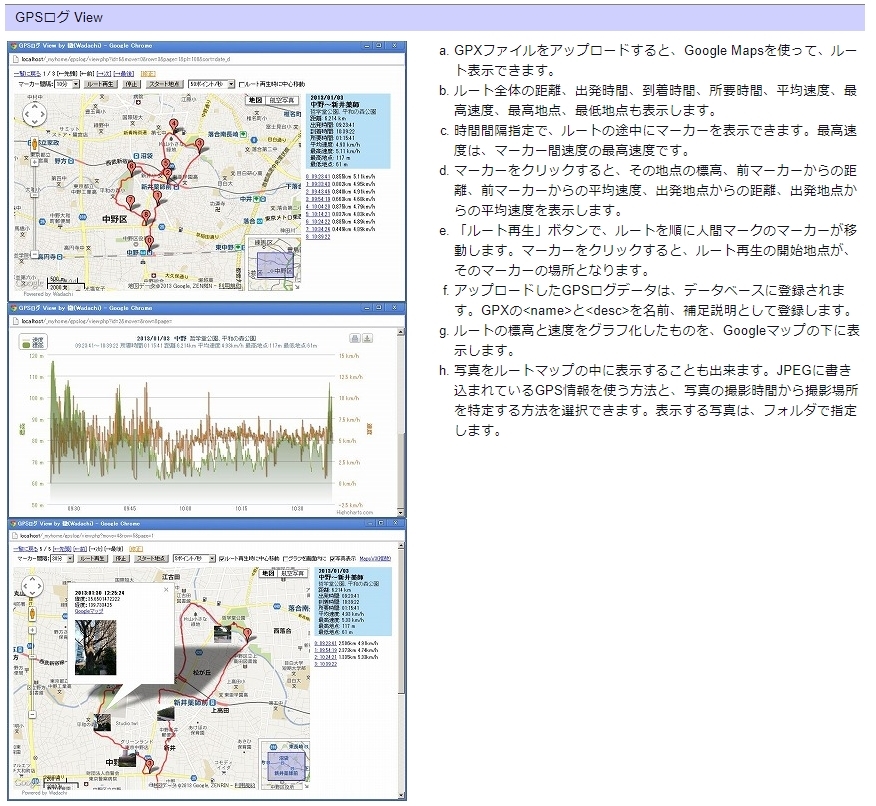
Task: Select pegman icon in bottom photo map window
Action: 32,614
